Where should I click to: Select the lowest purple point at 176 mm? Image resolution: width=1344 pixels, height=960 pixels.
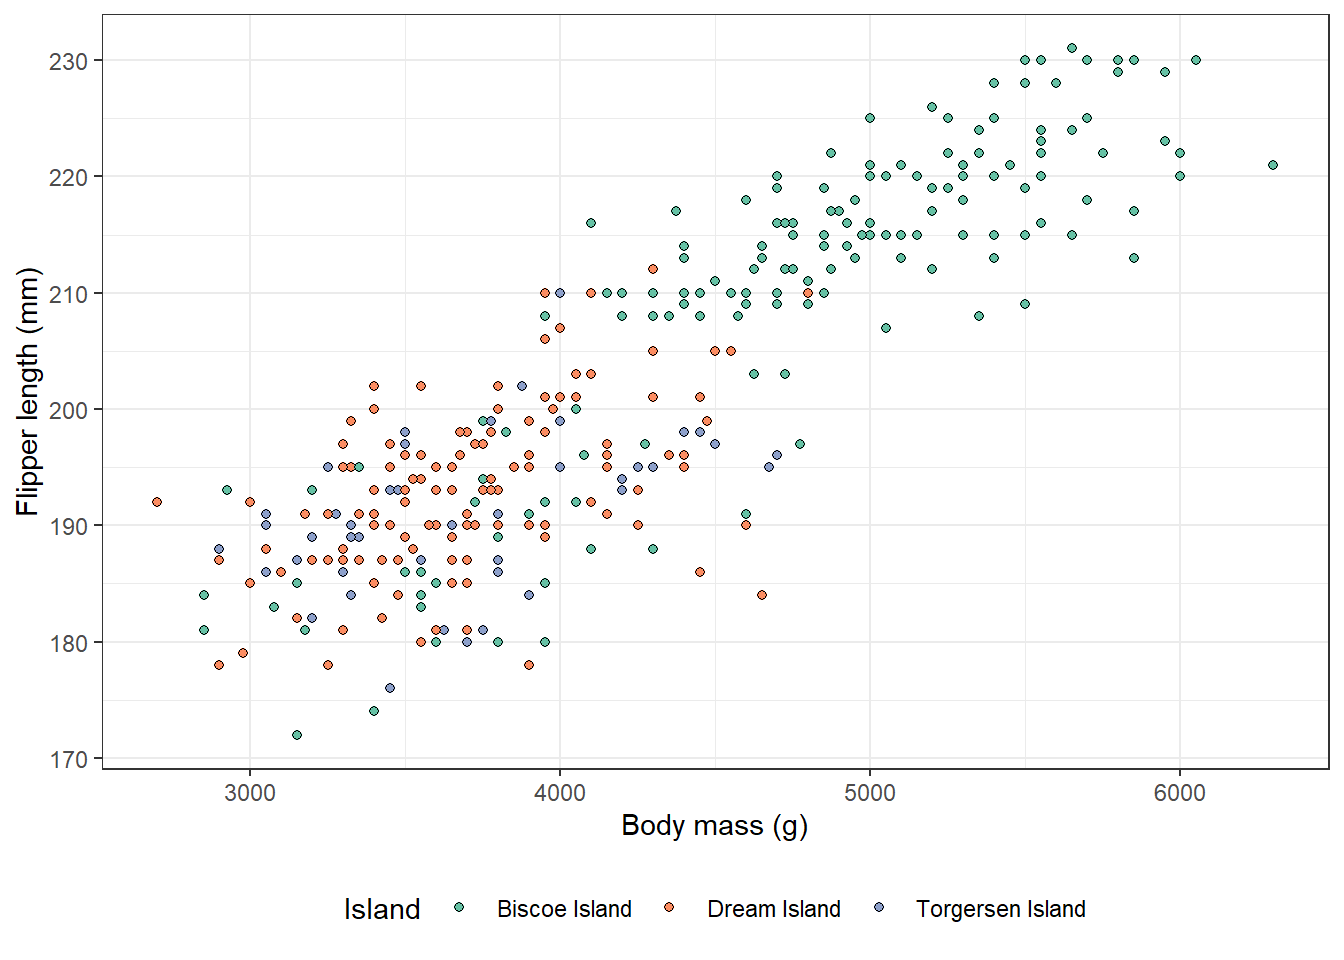click(x=390, y=688)
